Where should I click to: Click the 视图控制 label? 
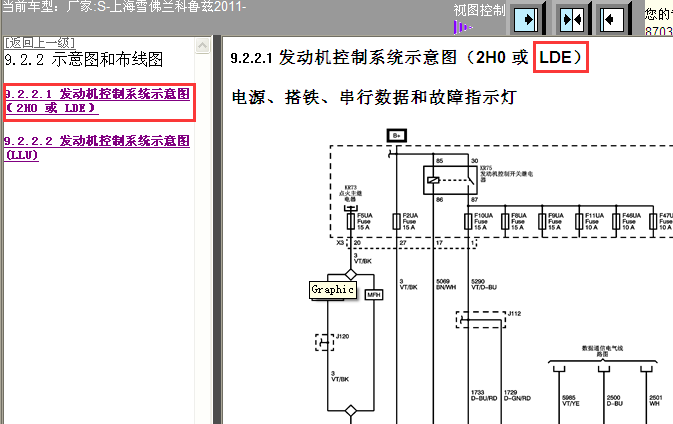click(x=479, y=10)
